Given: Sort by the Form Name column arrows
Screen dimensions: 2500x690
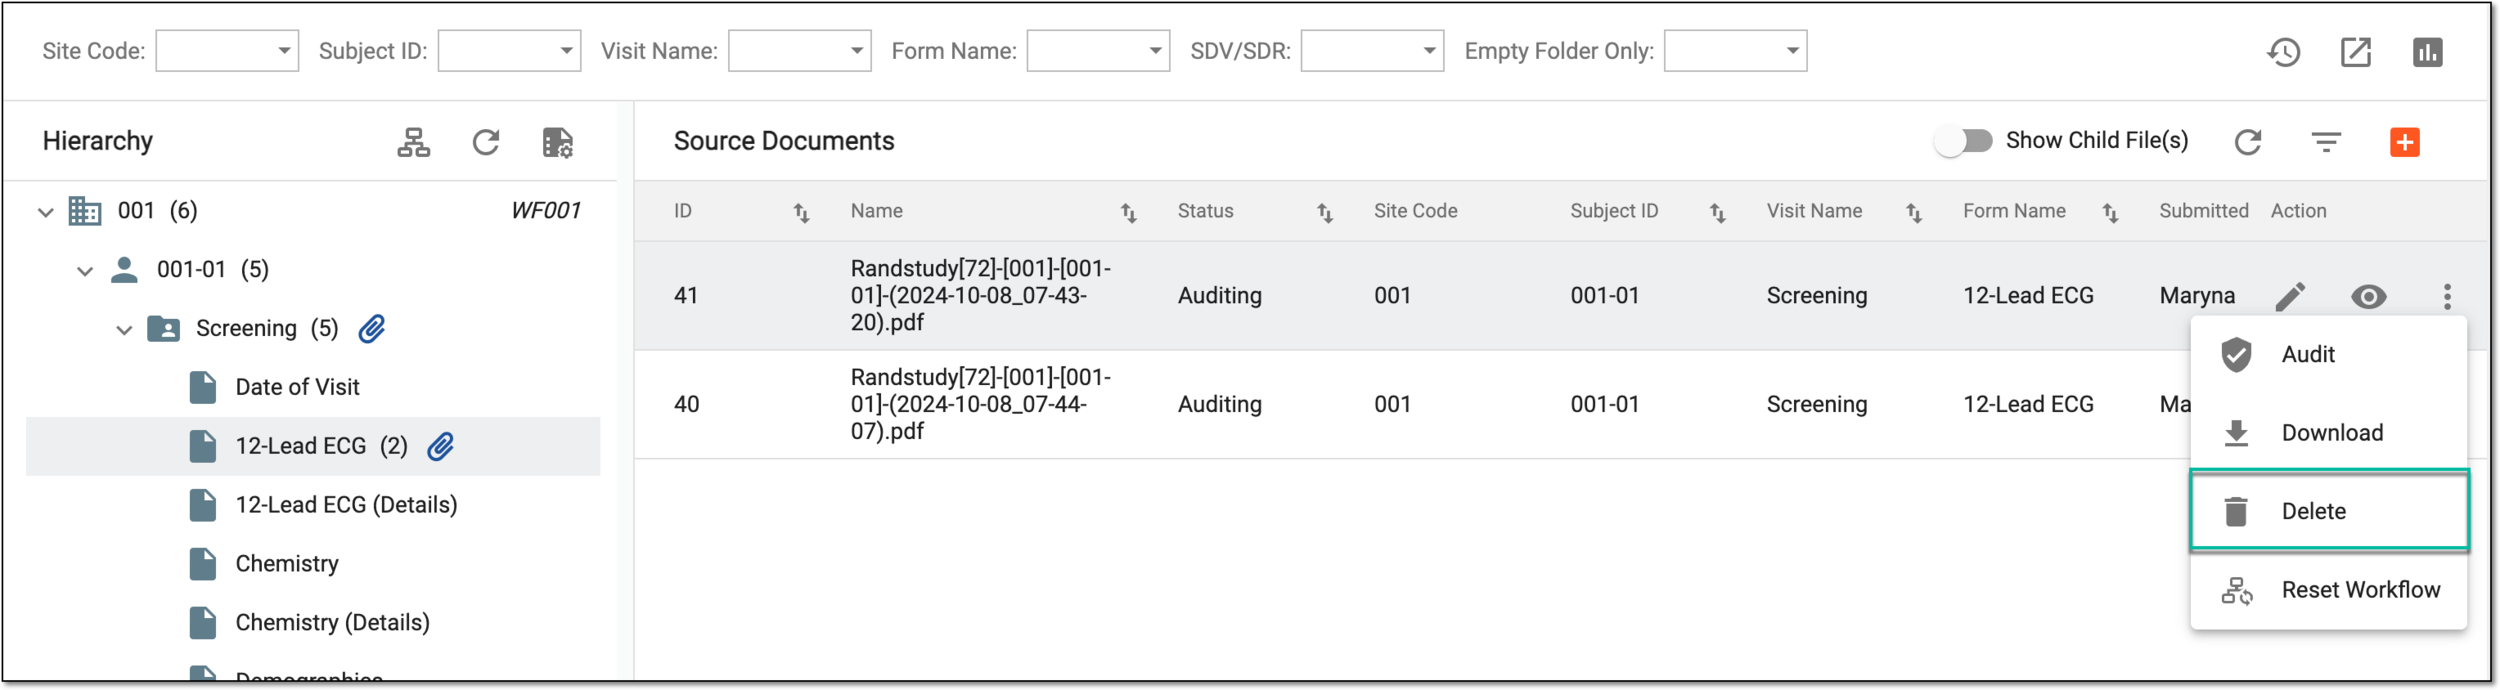Looking at the screenshot, I should click(2109, 212).
